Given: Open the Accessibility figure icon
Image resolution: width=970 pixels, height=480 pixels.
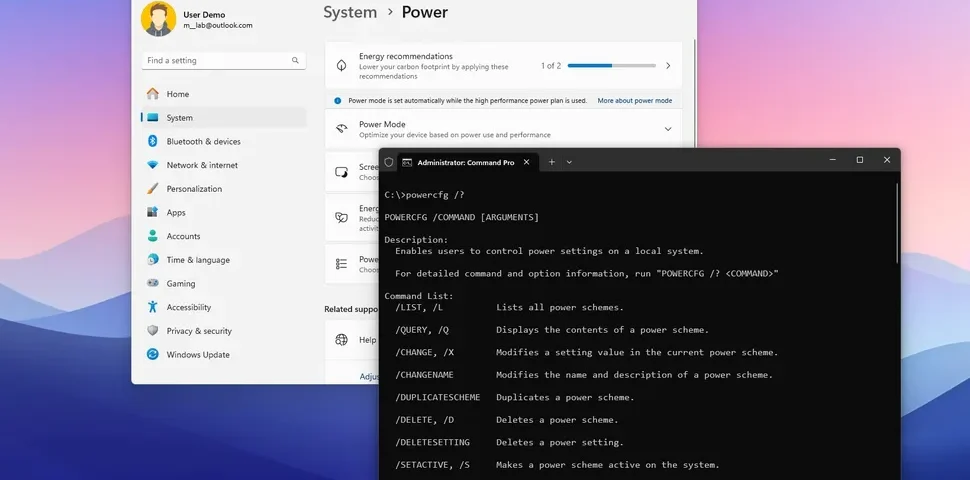Looking at the screenshot, I should (153, 307).
